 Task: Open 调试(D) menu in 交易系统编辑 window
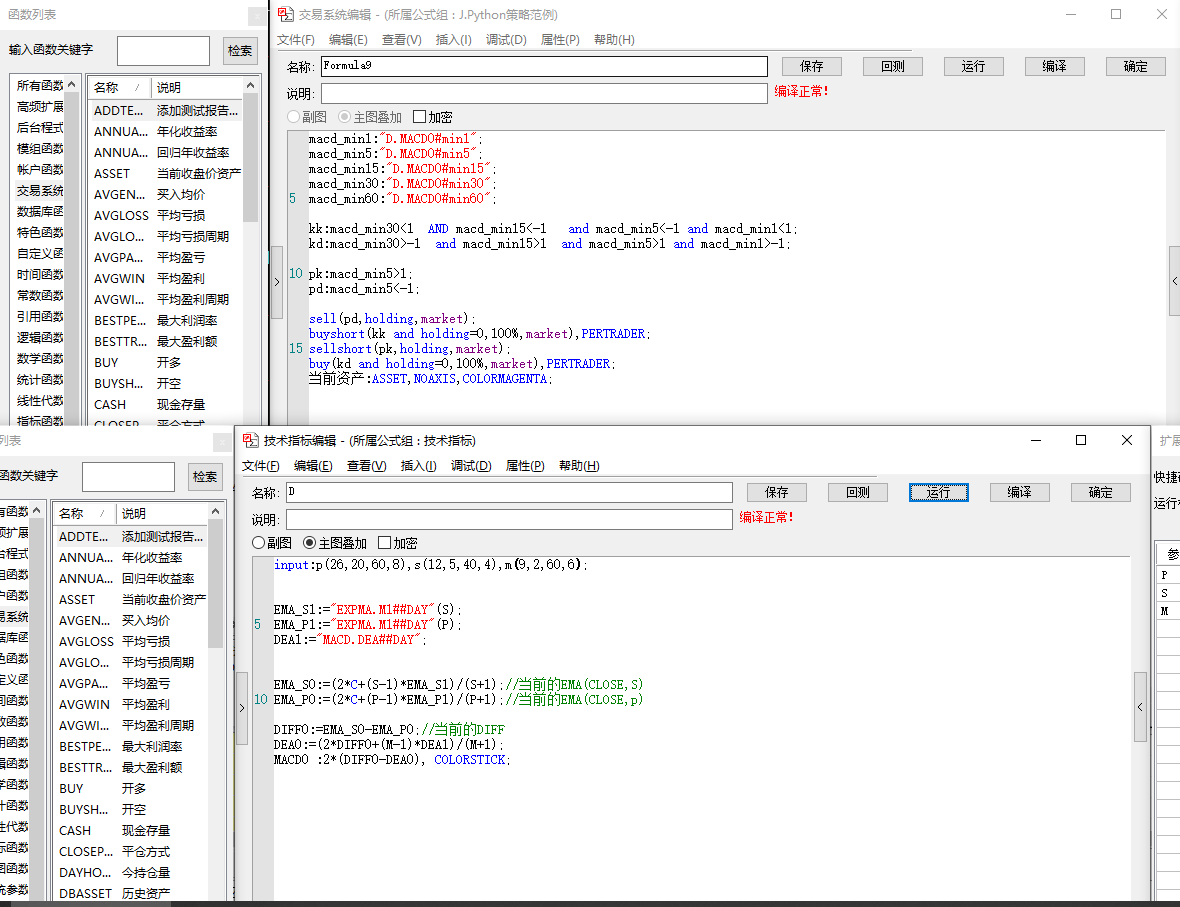[506, 40]
